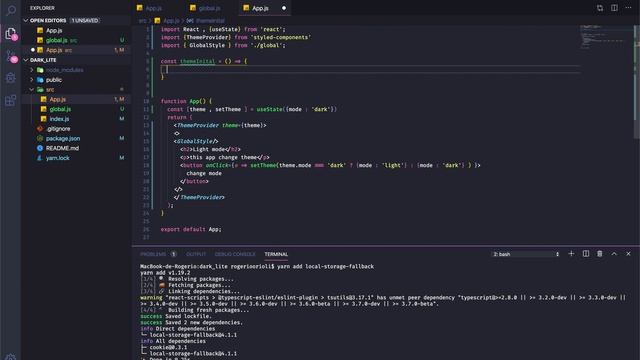Open index.js in the file tree

59,119
